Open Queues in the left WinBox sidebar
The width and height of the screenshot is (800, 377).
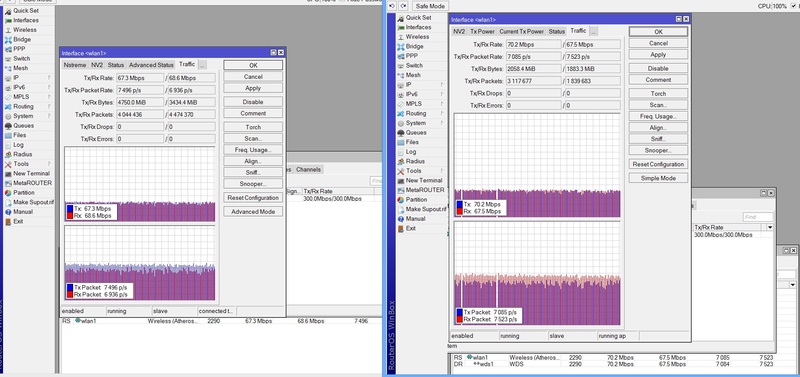click(x=23, y=125)
